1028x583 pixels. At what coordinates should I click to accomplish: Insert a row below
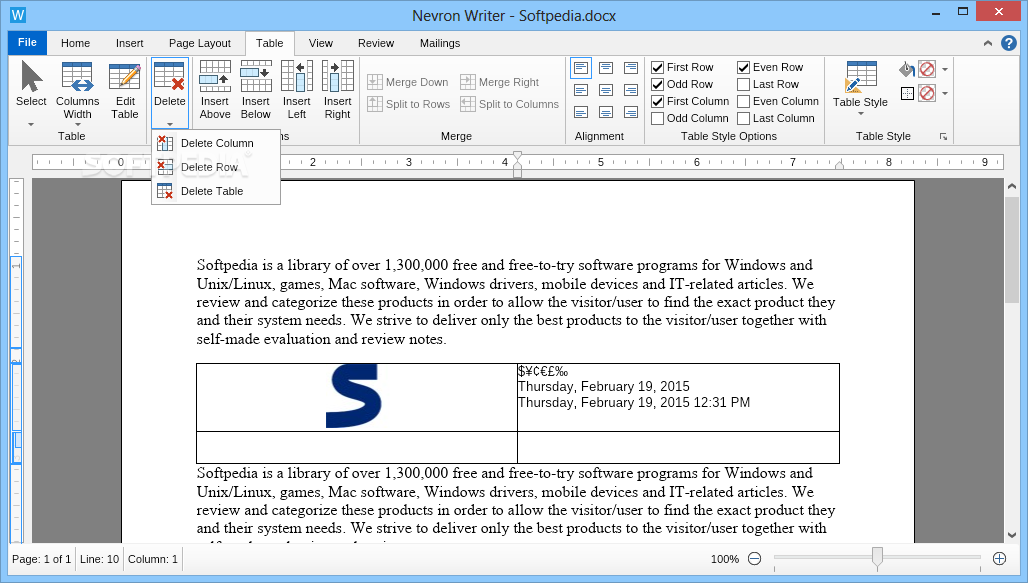click(x=256, y=90)
